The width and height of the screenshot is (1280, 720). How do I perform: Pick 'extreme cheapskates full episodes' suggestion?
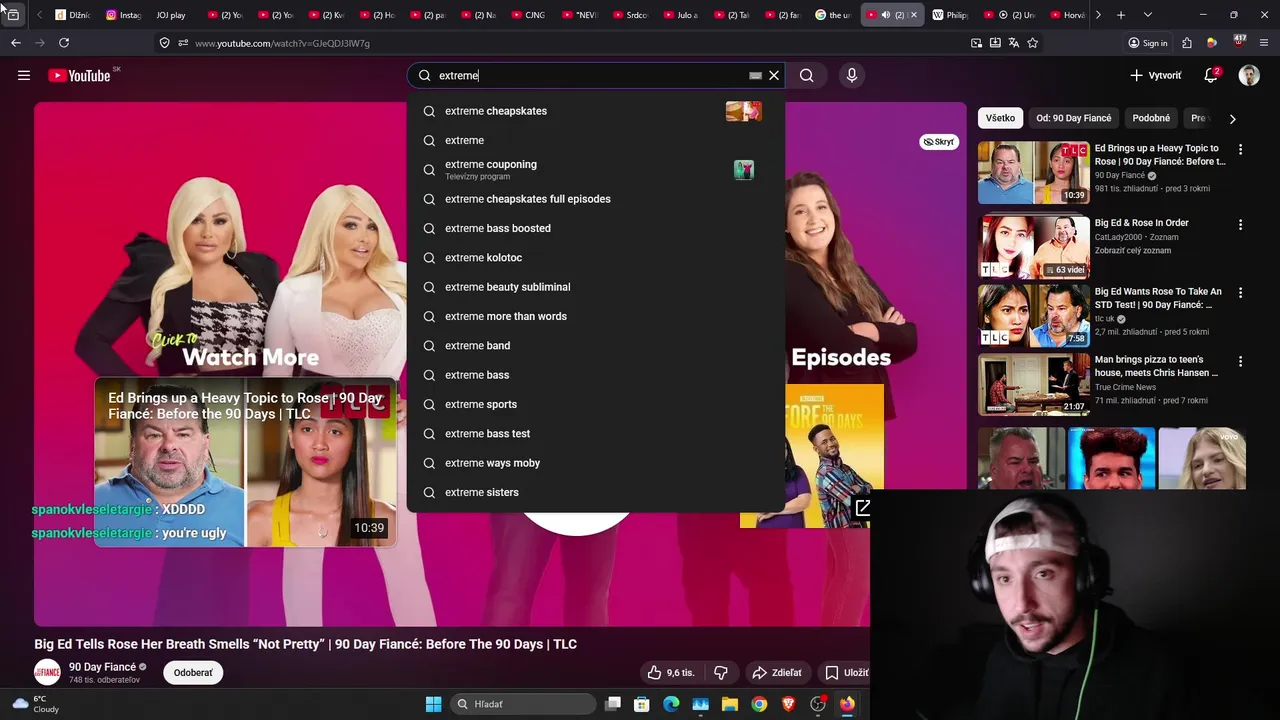pyautogui.click(x=596, y=199)
